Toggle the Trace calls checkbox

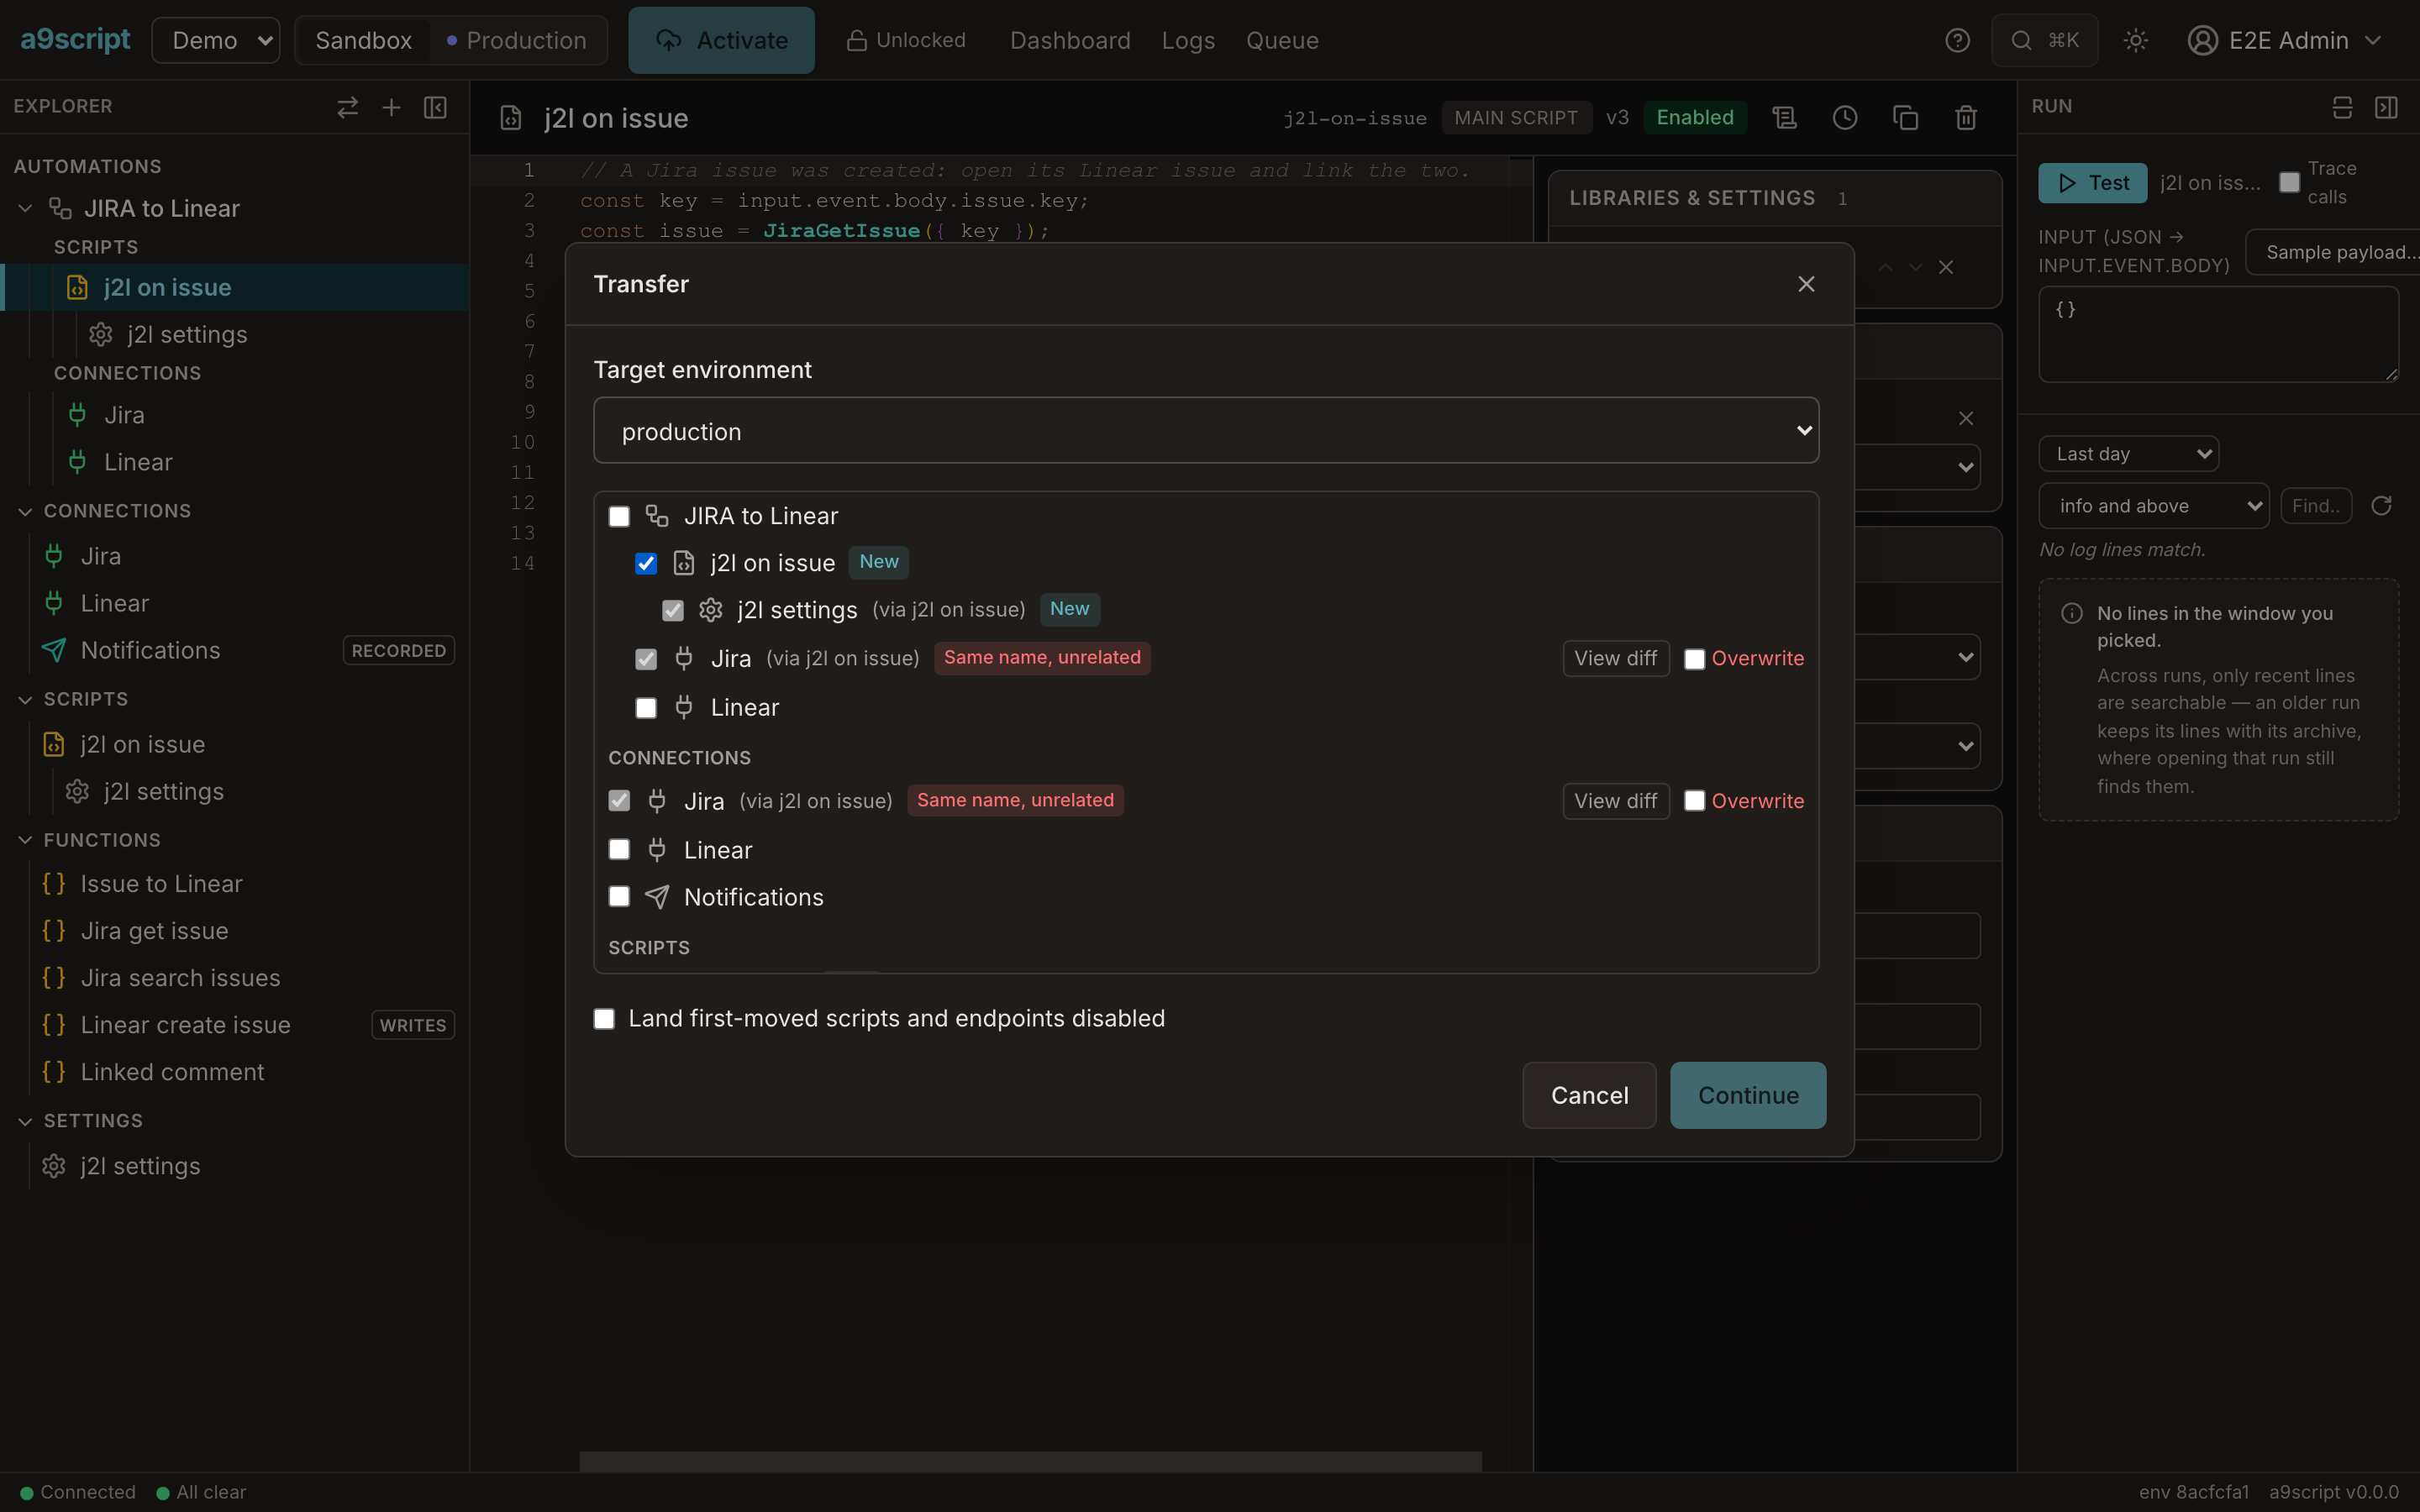2289,182
